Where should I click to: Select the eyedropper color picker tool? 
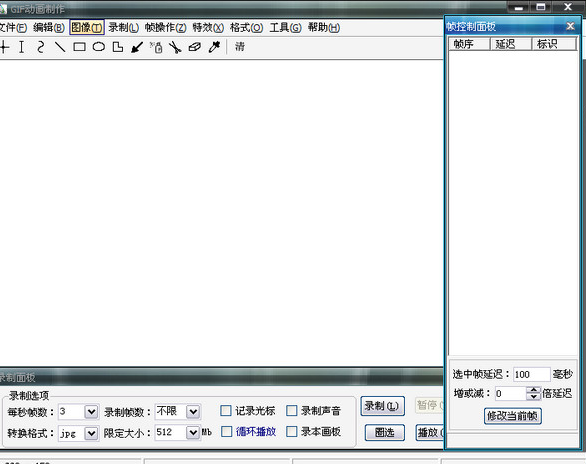pos(214,47)
